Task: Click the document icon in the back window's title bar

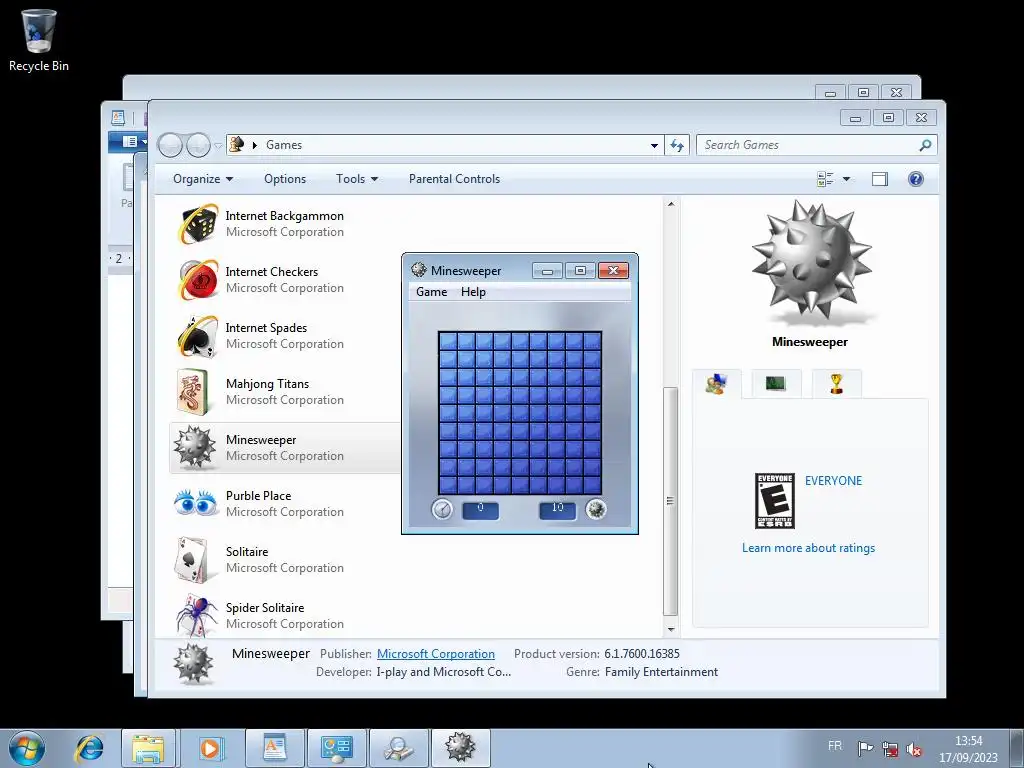Action: [x=118, y=118]
